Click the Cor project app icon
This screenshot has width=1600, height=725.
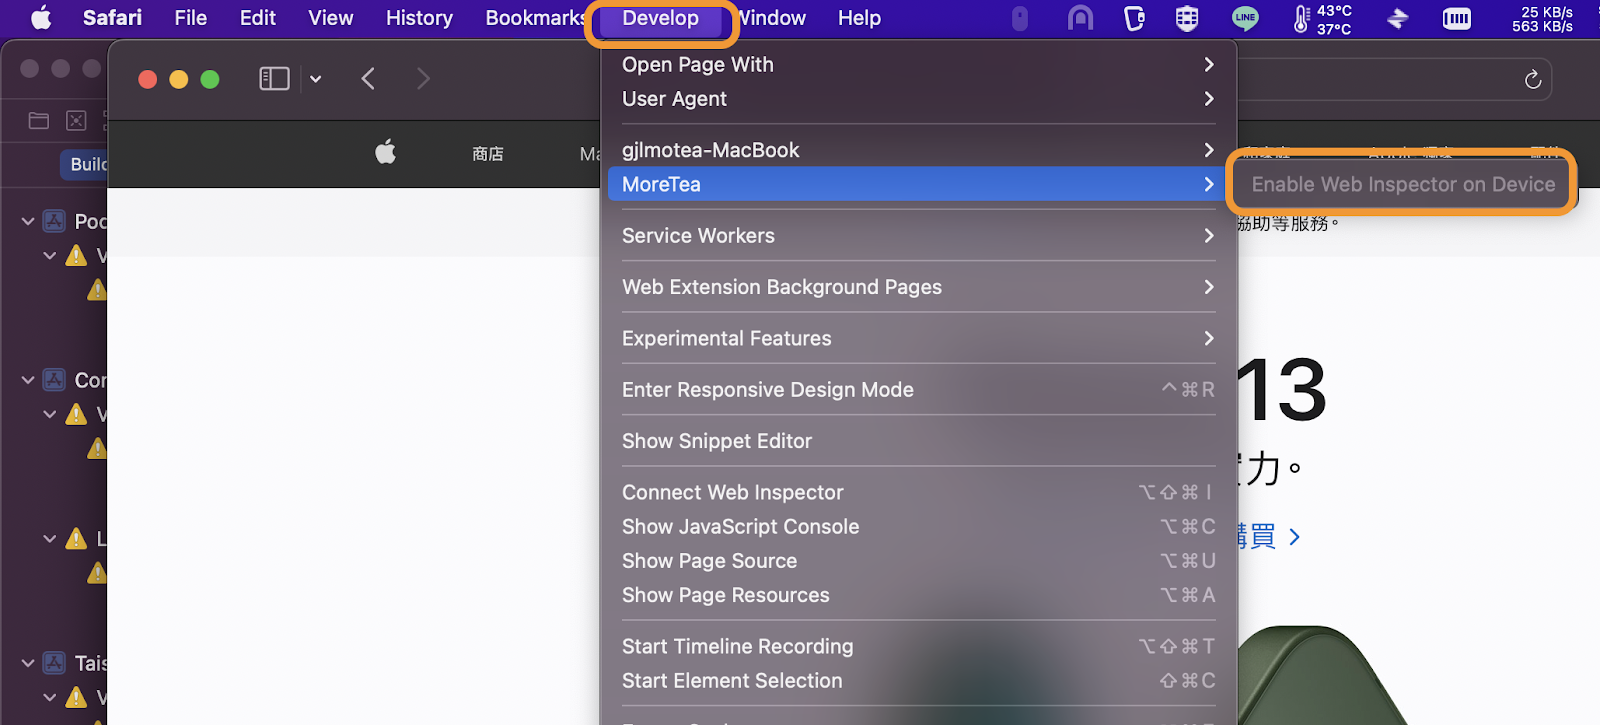(x=55, y=380)
